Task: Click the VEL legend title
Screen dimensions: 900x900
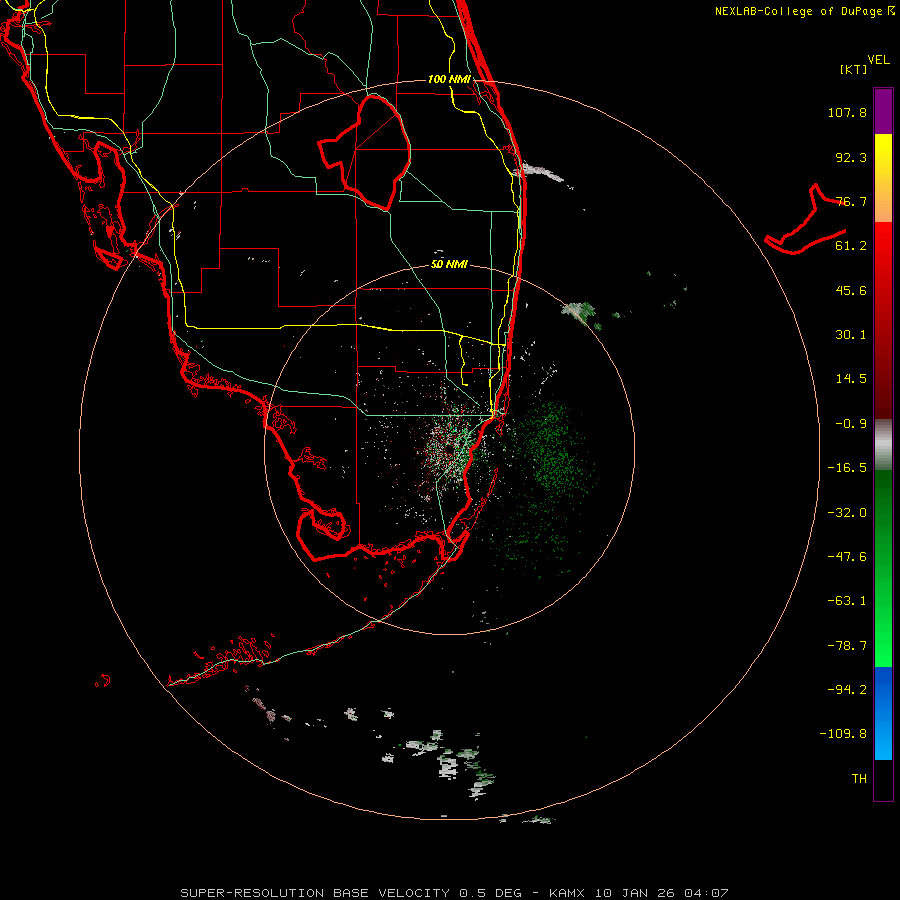Action: tap(878, 59)
